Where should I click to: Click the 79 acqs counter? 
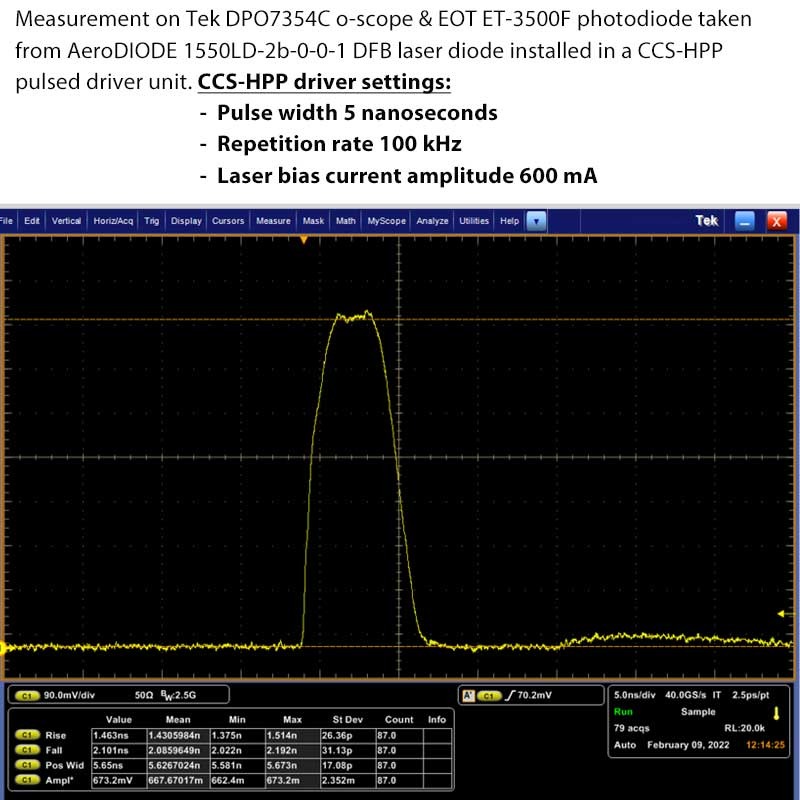(632, 728)
